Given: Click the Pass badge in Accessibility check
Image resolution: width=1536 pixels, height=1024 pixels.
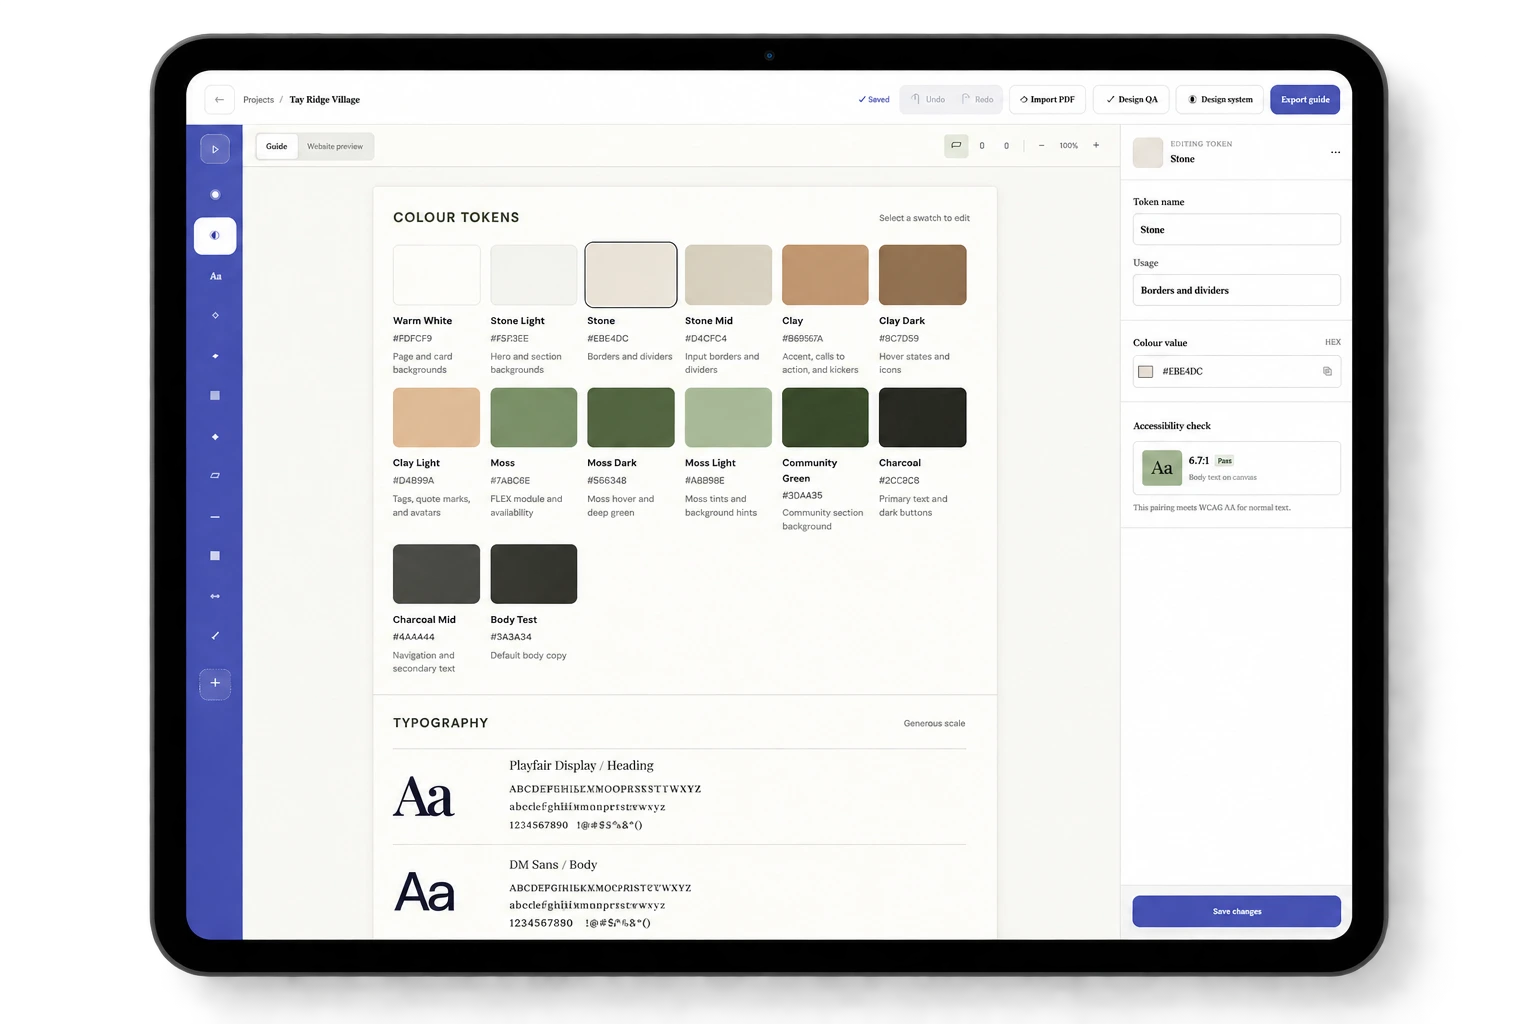Looking at the screenshot, I should [1225, 461].
